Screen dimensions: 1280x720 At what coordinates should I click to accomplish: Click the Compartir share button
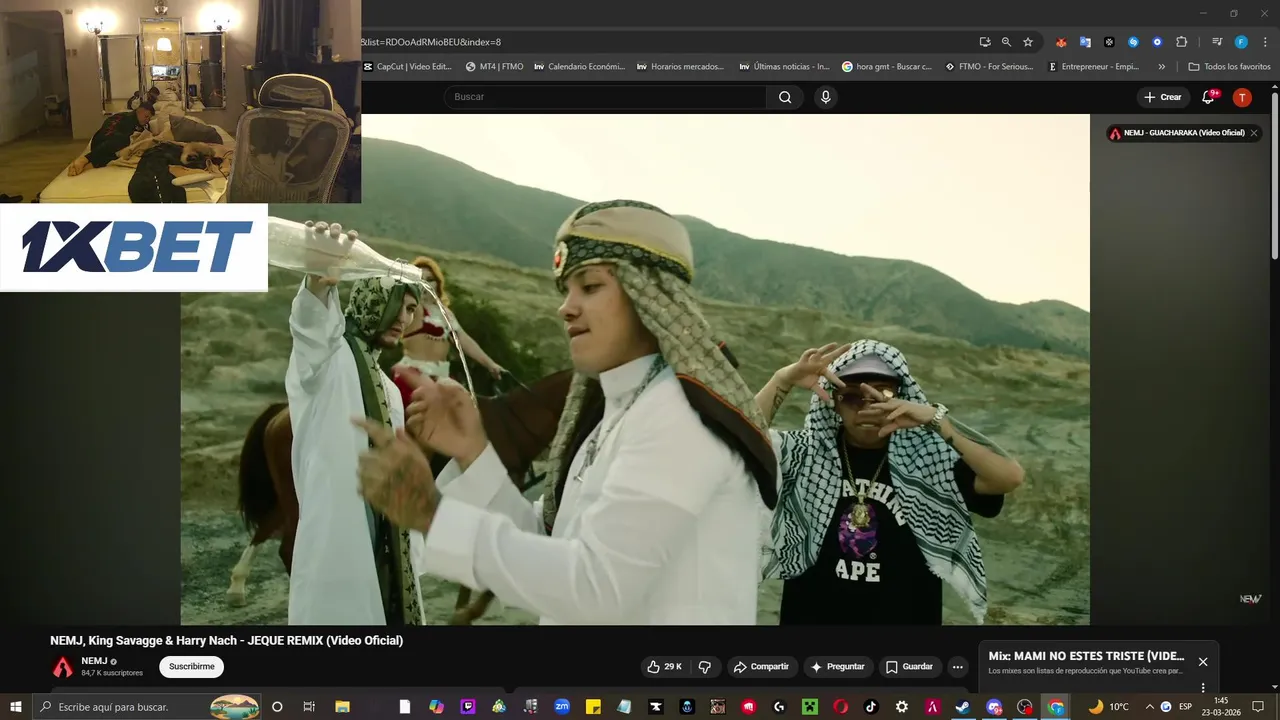(x=761, y=667)
